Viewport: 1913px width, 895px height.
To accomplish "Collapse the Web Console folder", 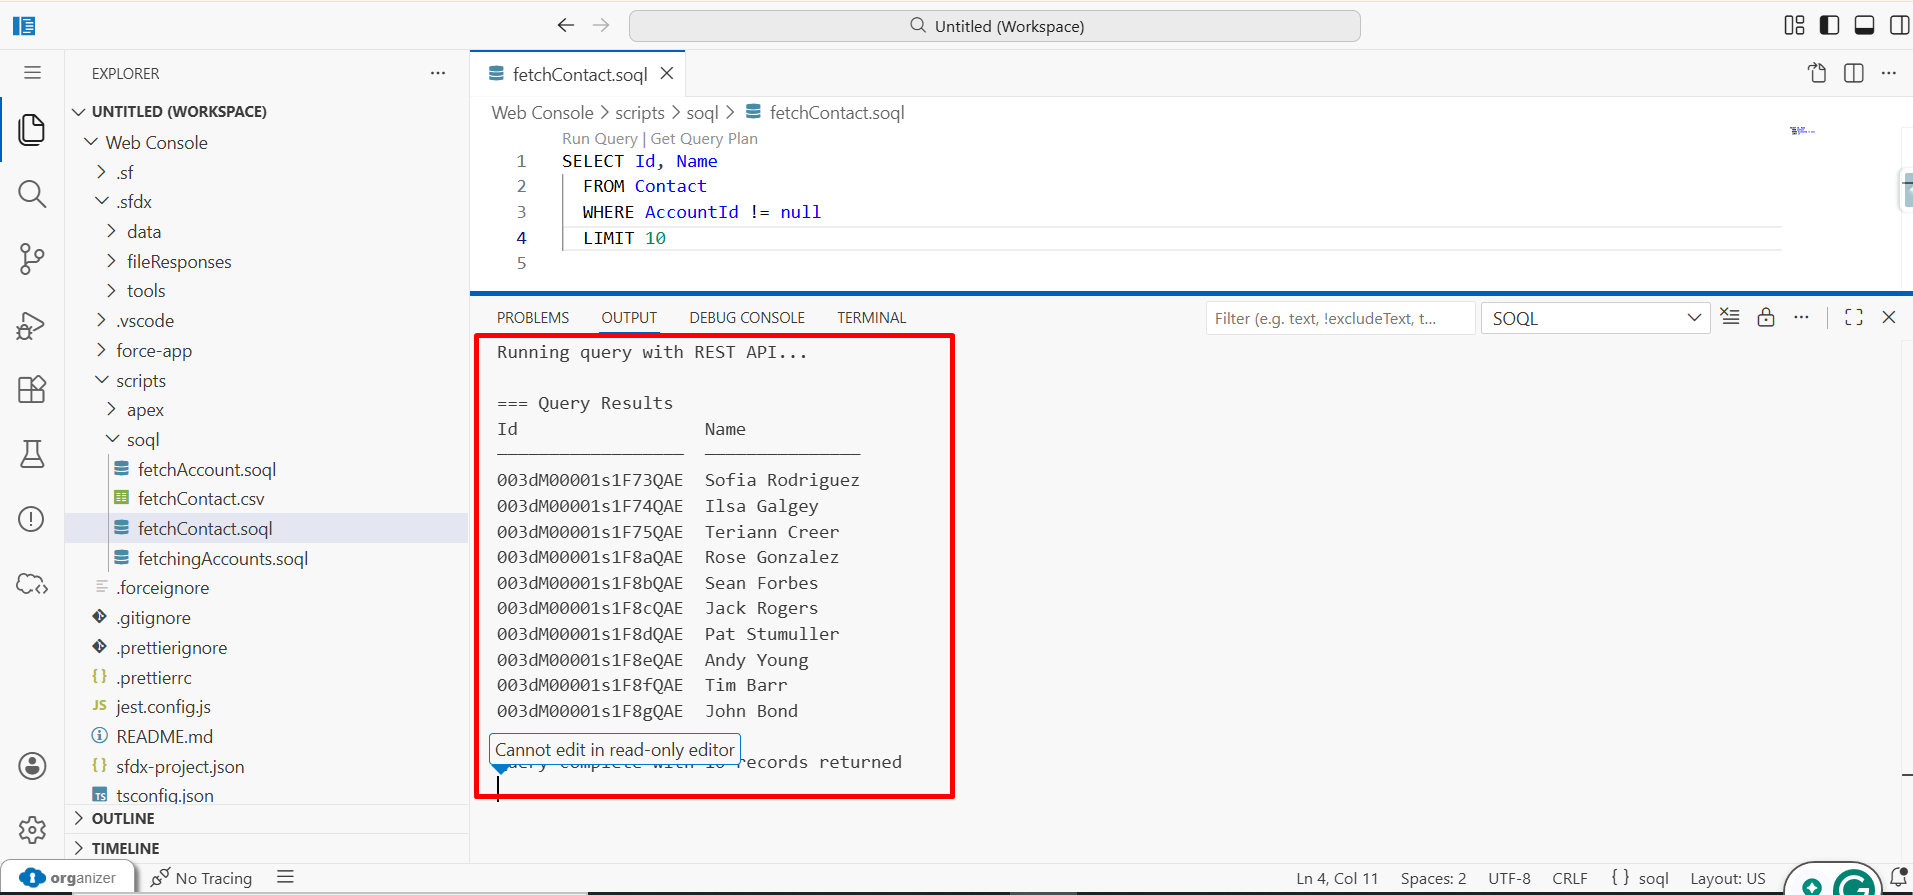I will [x=91, y=142].
